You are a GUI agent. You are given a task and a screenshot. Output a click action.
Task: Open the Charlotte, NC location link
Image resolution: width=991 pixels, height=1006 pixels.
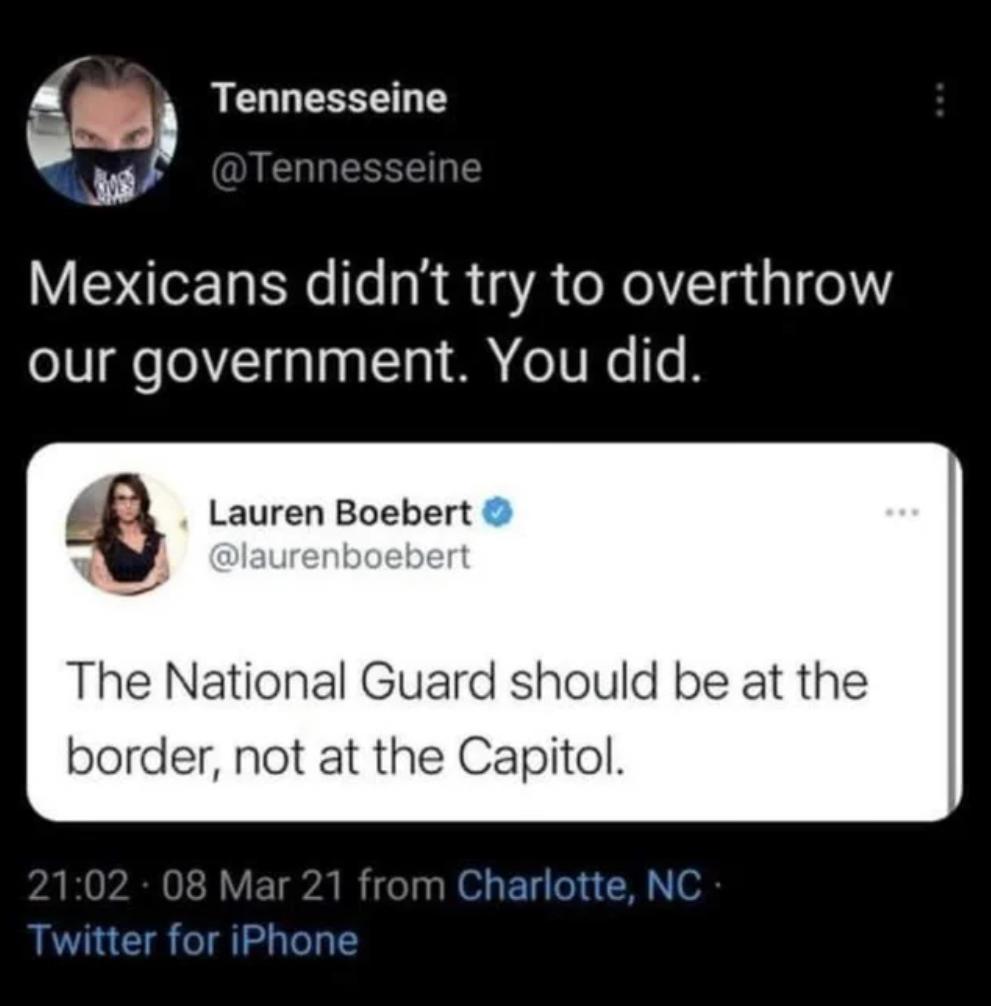pos(579,885)
